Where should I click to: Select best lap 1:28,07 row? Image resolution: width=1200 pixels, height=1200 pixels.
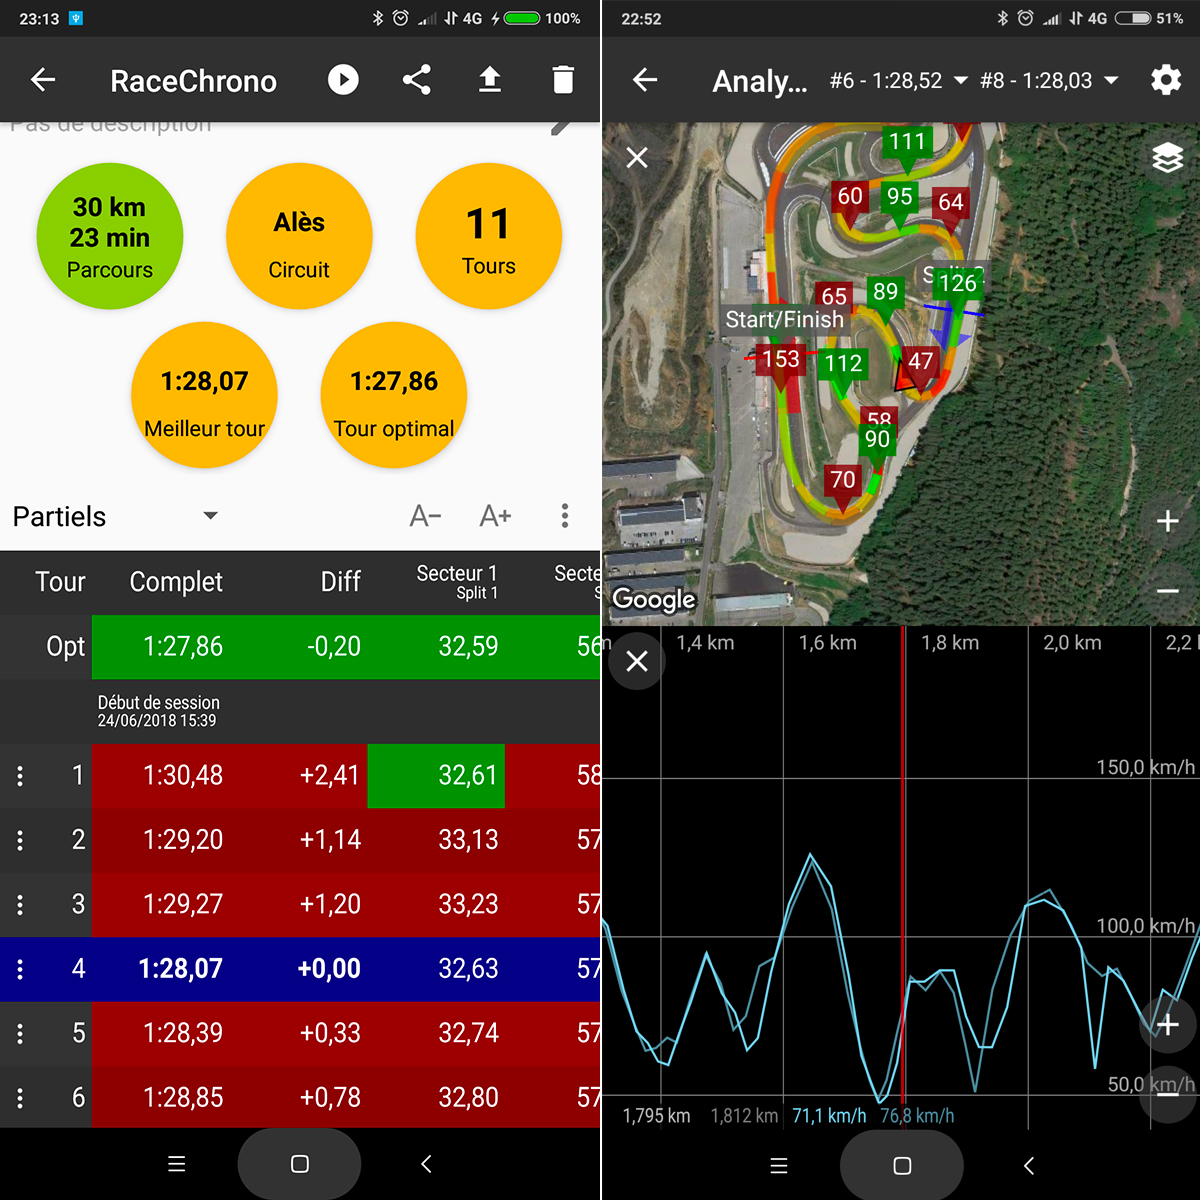click(x=300, y=969)
